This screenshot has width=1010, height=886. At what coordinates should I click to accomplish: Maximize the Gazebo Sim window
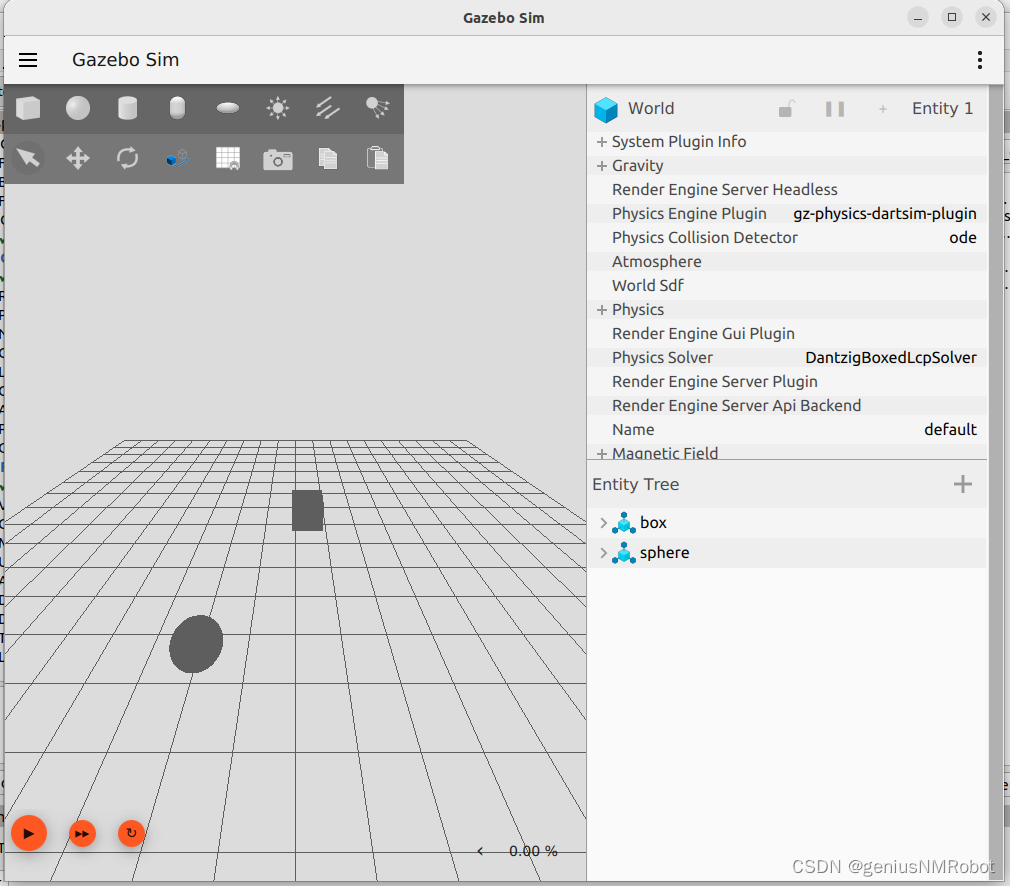pos(951,17)
